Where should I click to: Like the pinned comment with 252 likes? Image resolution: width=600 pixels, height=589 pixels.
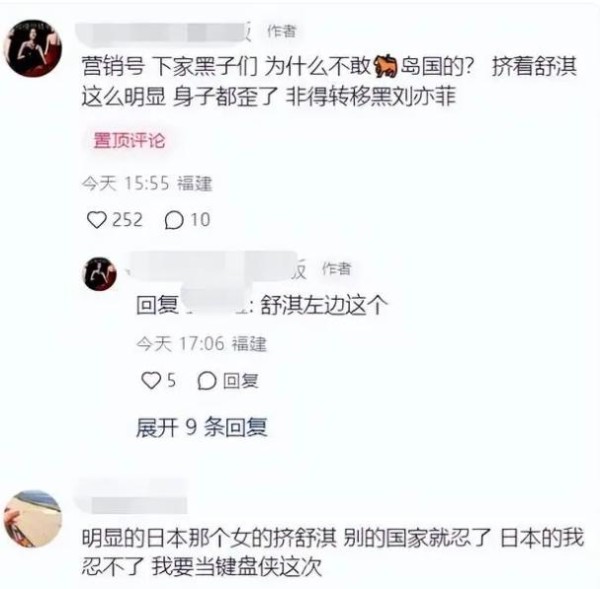[96, 220]
